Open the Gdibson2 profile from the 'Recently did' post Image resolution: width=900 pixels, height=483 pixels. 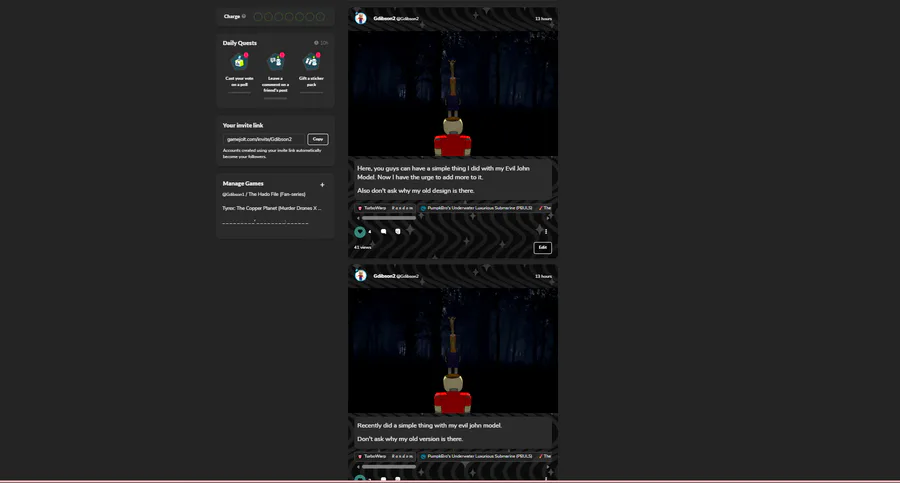point(396,276)
